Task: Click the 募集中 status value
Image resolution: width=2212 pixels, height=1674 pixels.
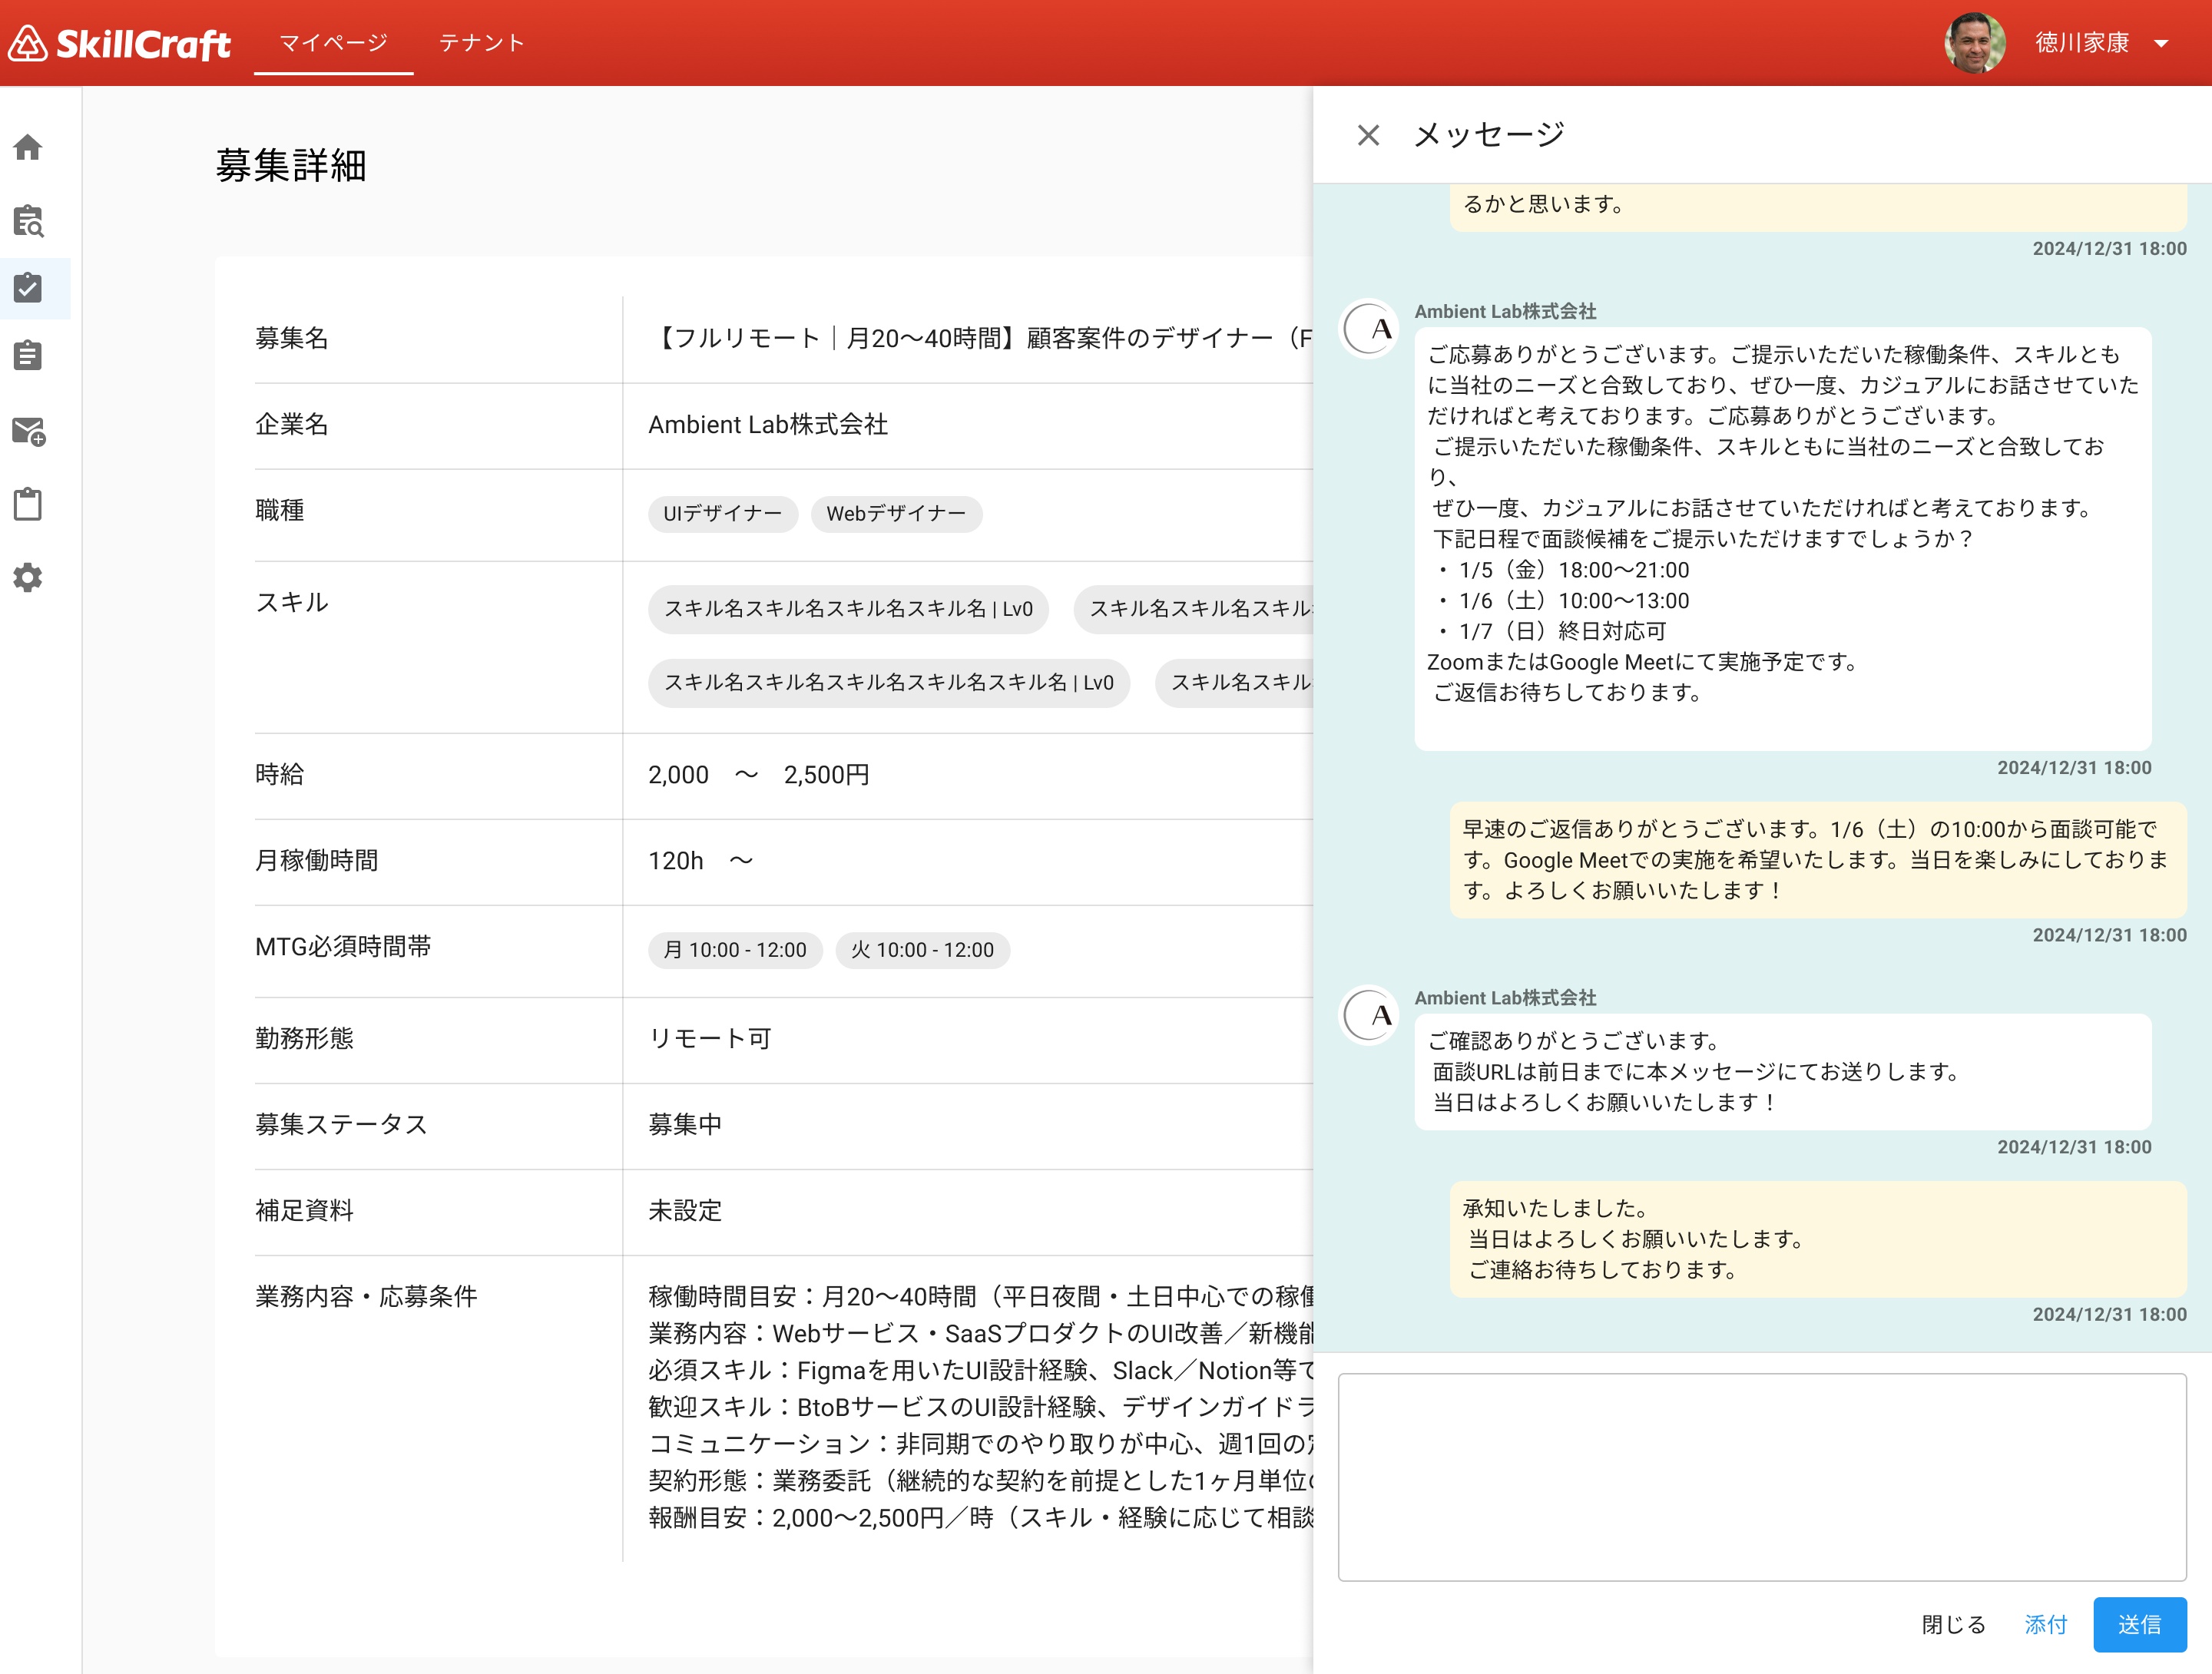Action: click(x=685, y=1125)
